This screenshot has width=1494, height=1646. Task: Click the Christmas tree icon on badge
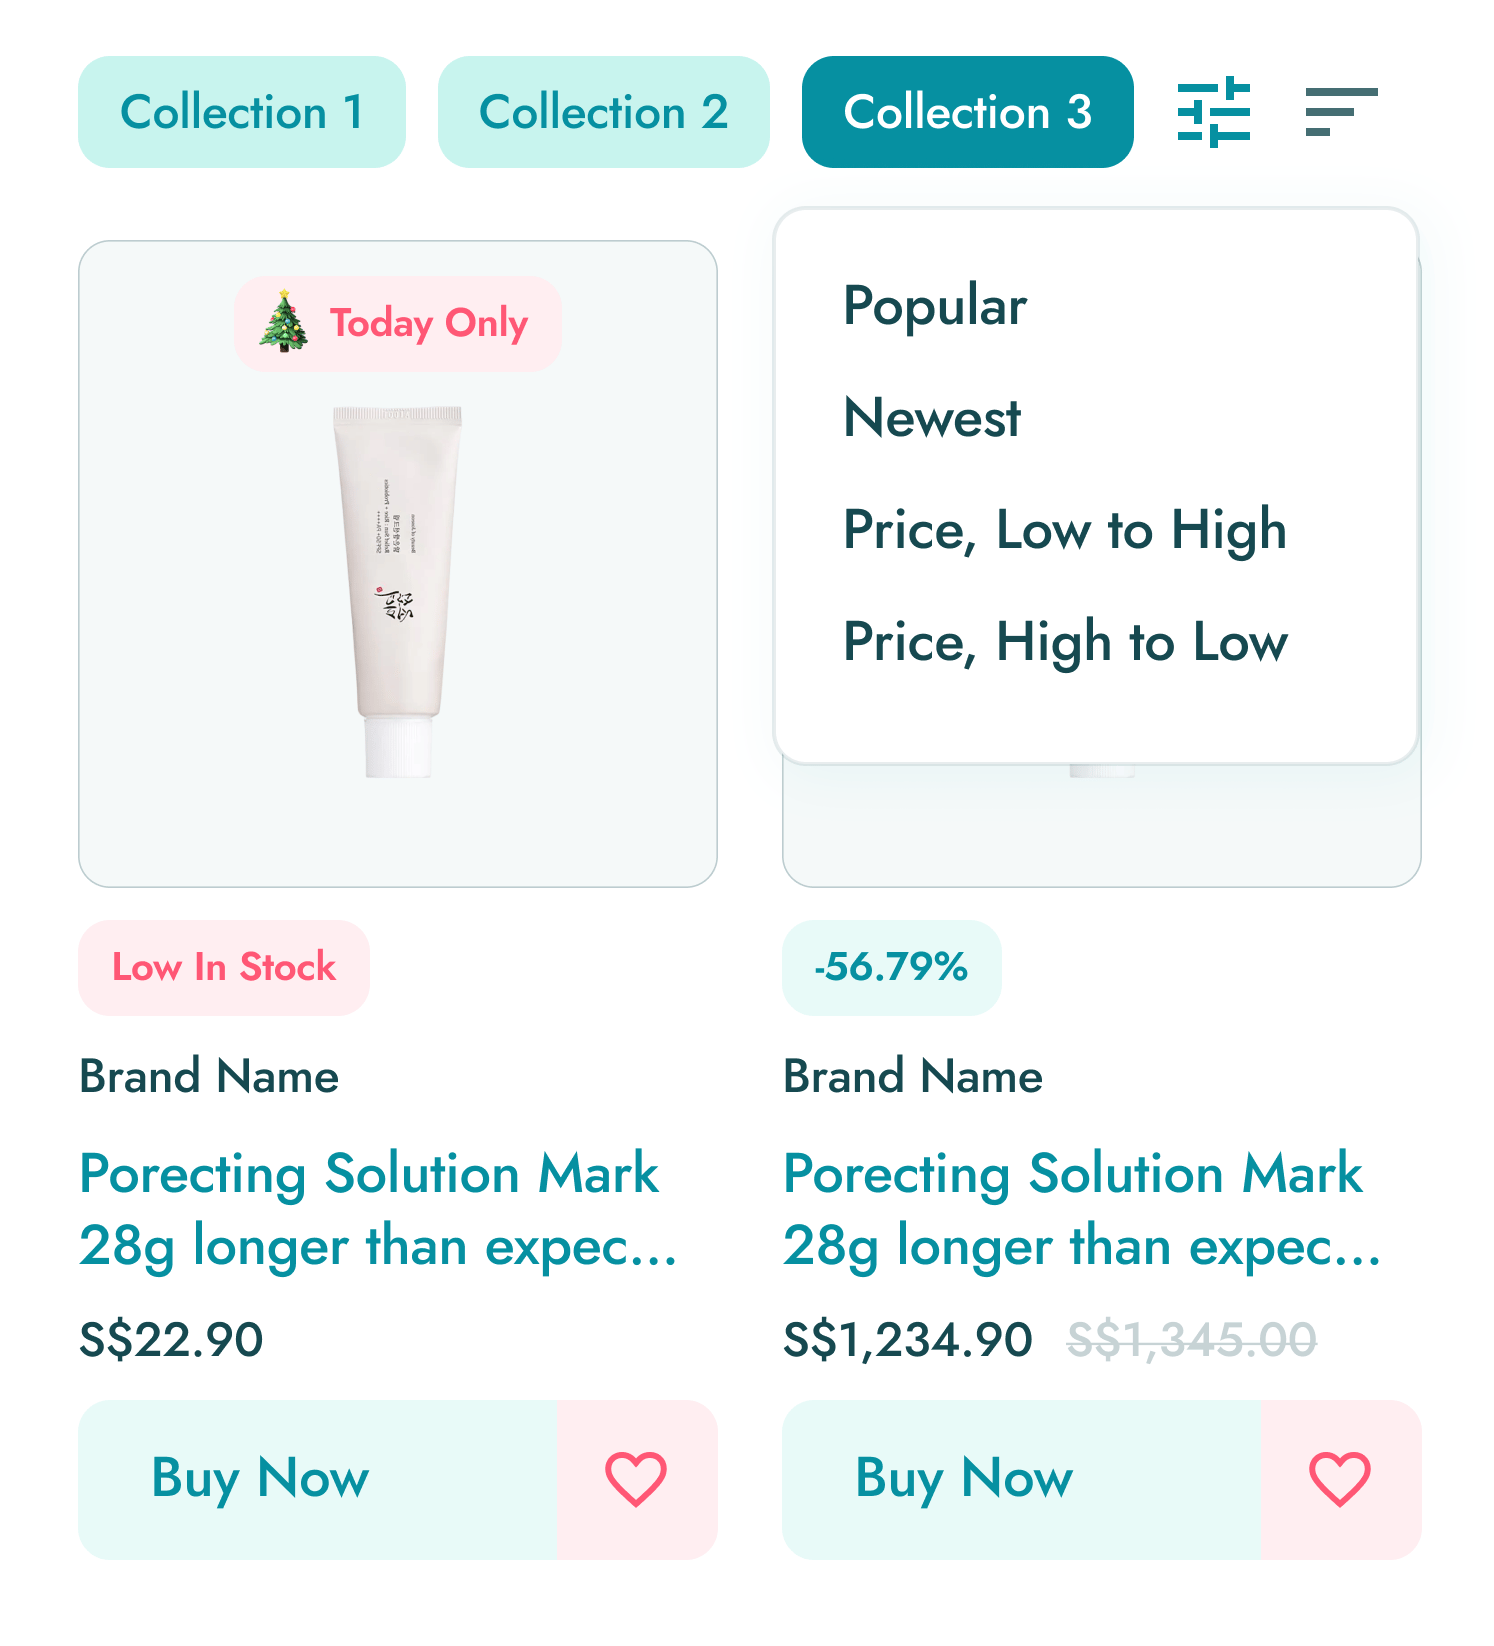pos(284,322)
